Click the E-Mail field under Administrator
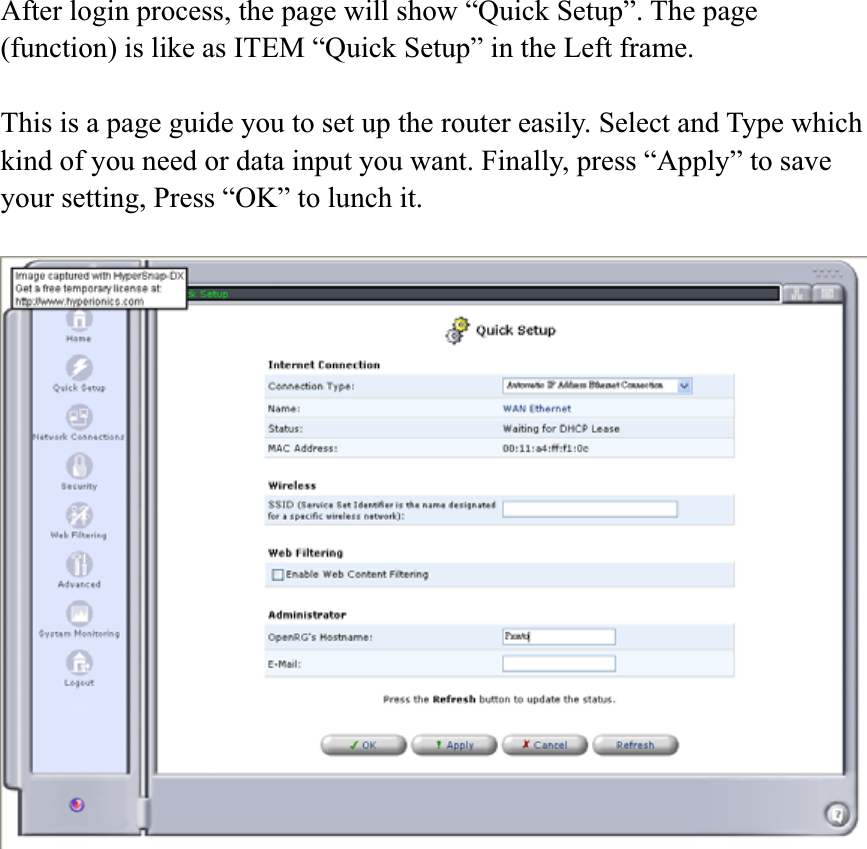This screenshot has width=867, height=849. point(558,662)
